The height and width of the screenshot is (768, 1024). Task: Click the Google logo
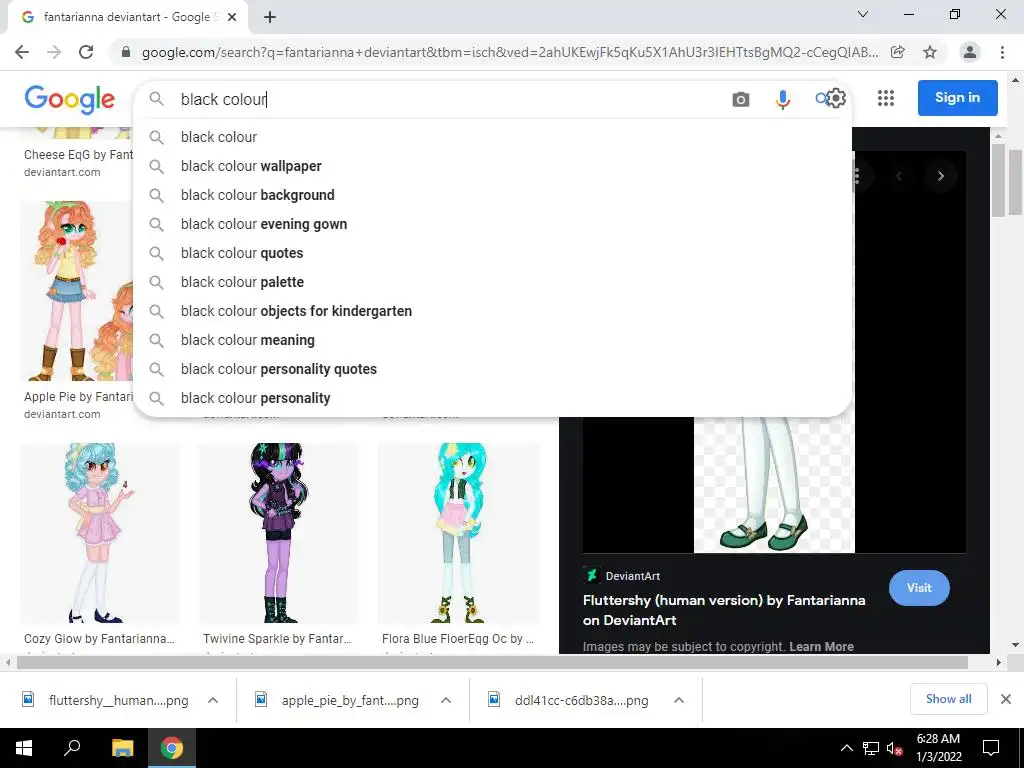pos(69,99)
